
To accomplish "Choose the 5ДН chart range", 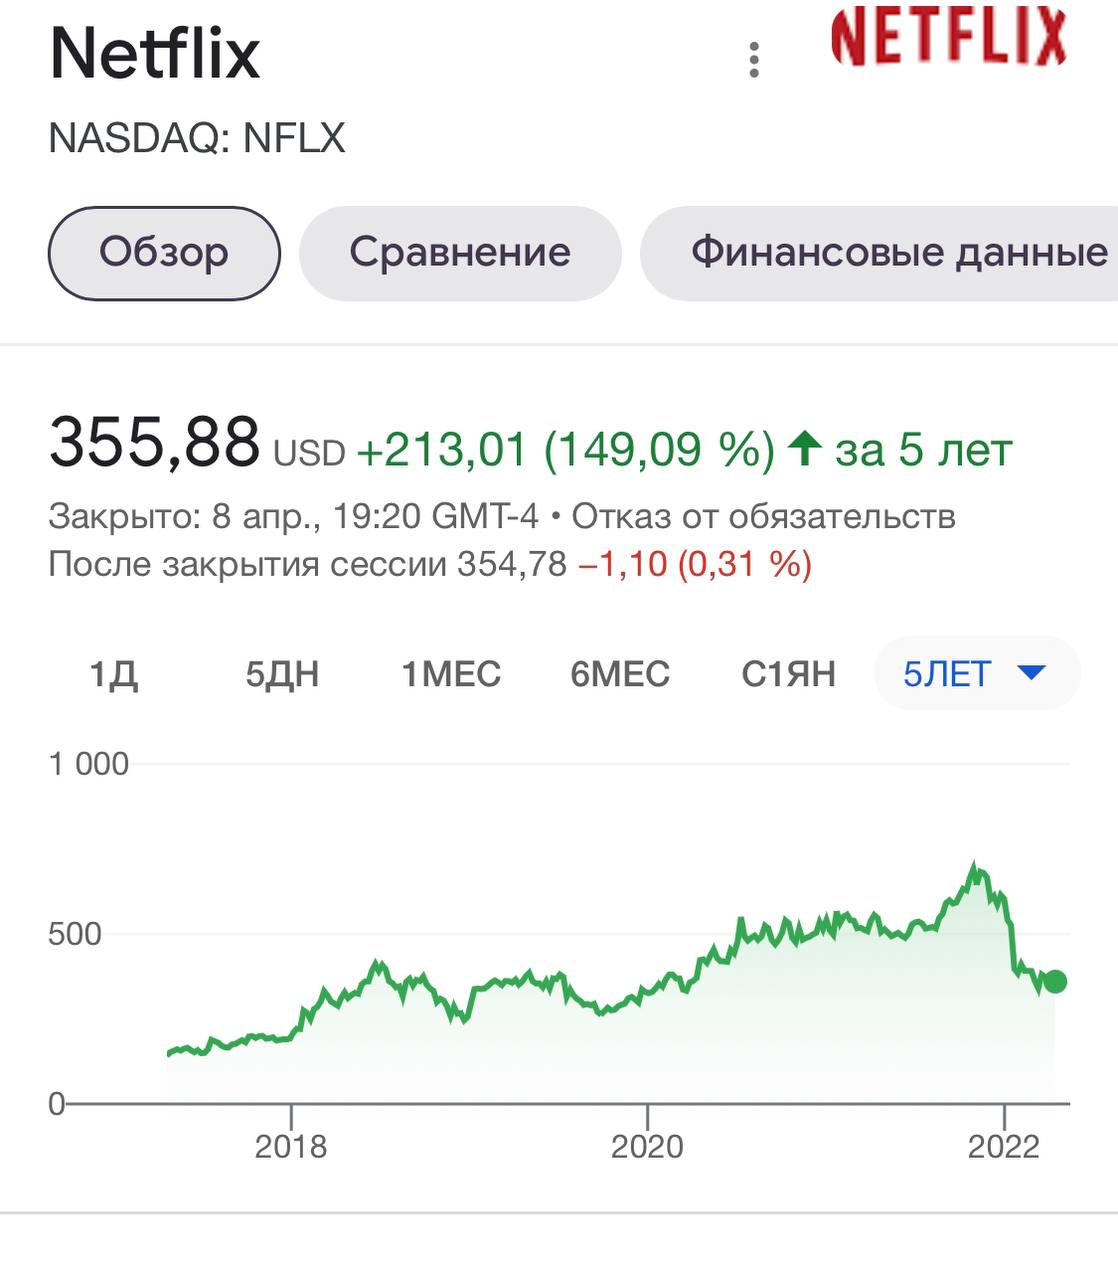I will (x=282, y=674).
